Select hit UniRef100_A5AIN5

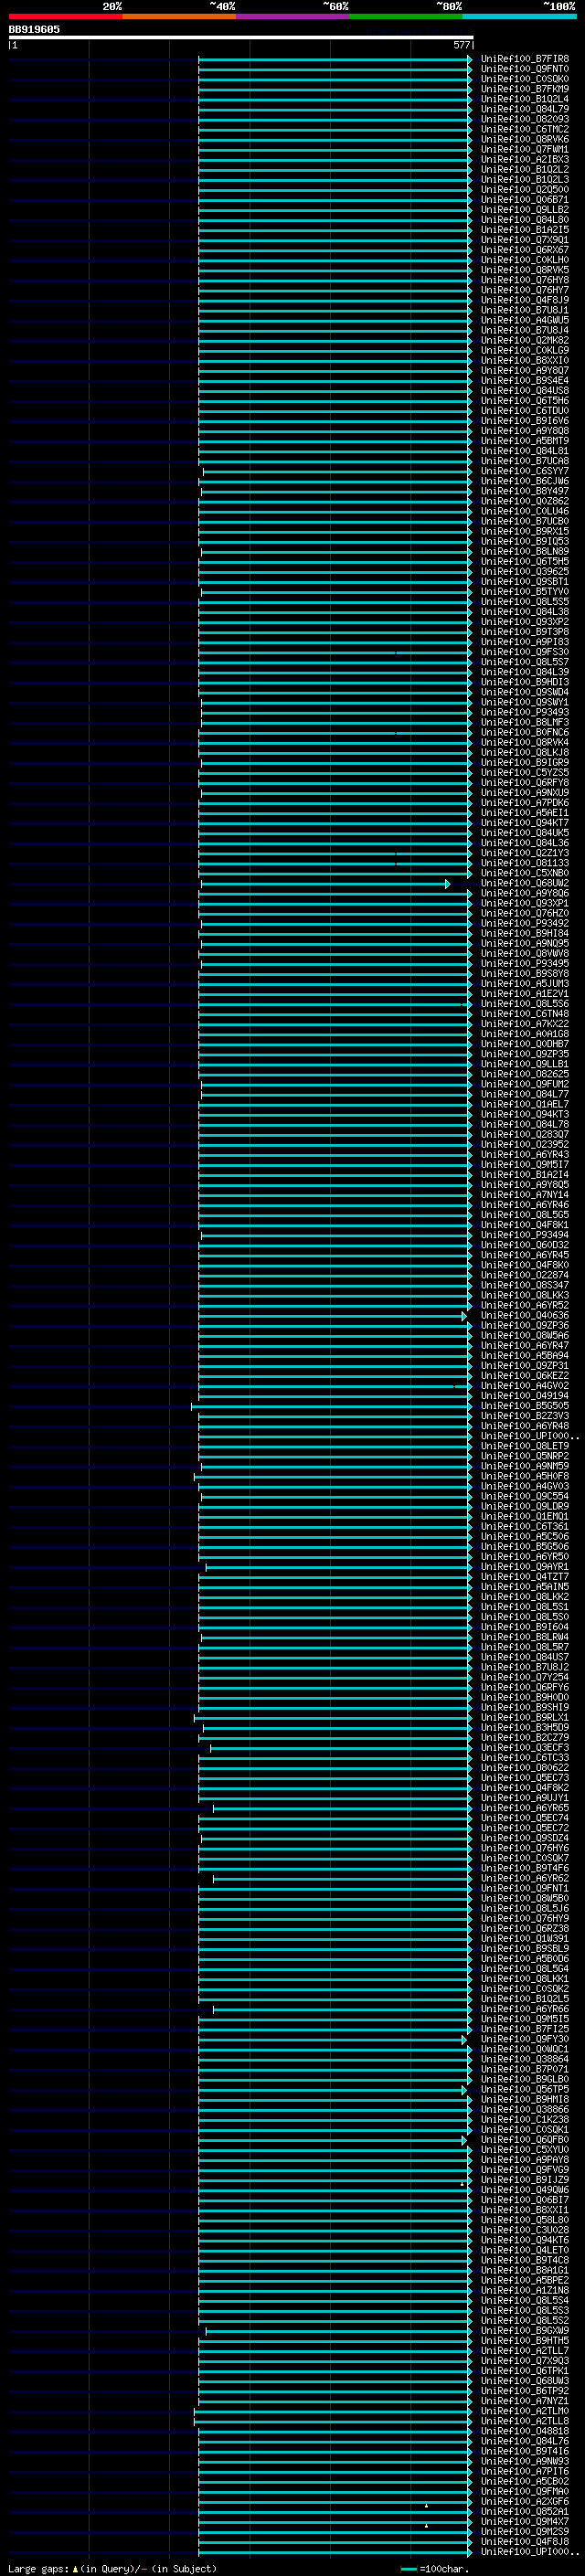click(525, 1587)
